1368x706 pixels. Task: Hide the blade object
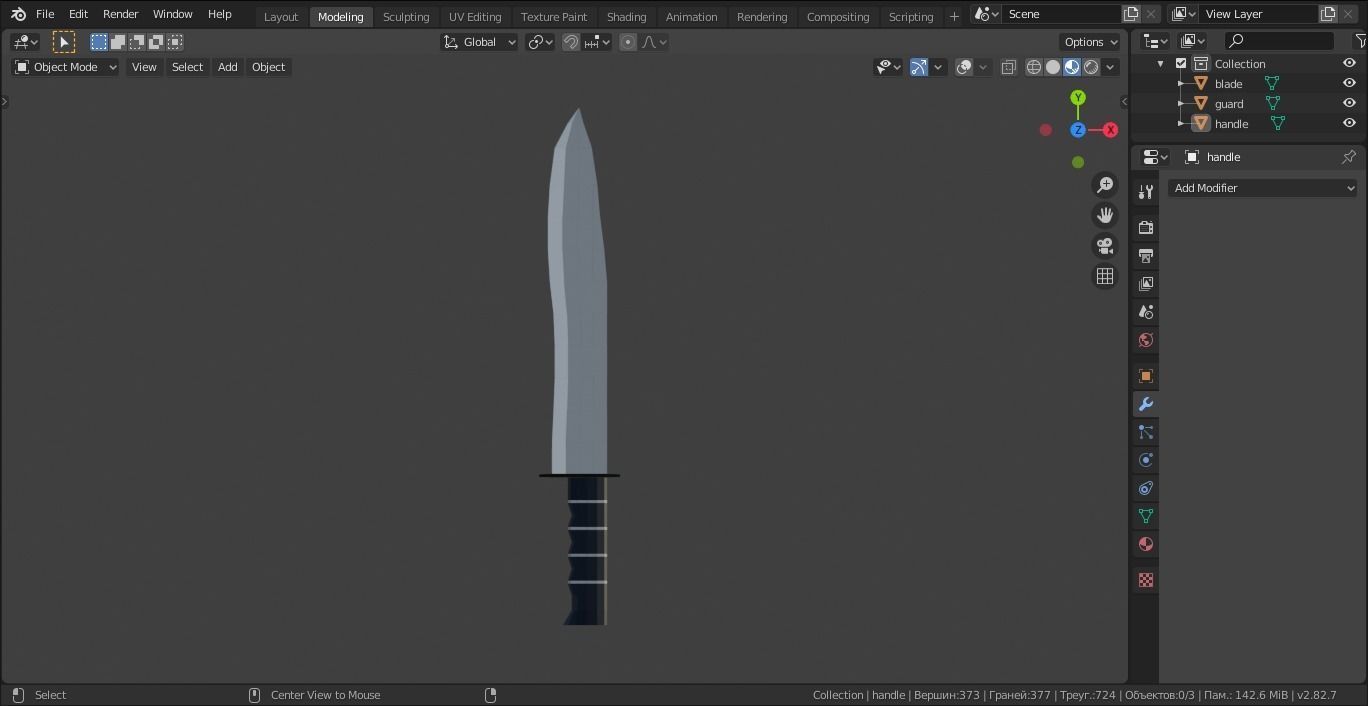click(x=1349, y=84)
